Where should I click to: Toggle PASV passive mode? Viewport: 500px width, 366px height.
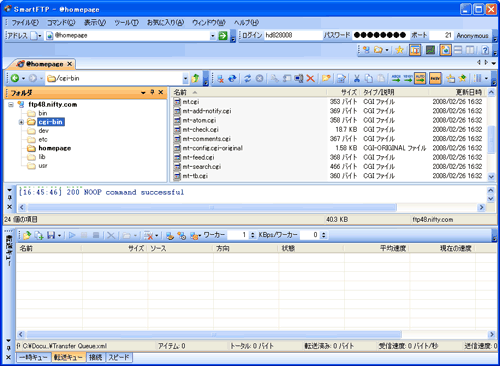coord(435,78)
